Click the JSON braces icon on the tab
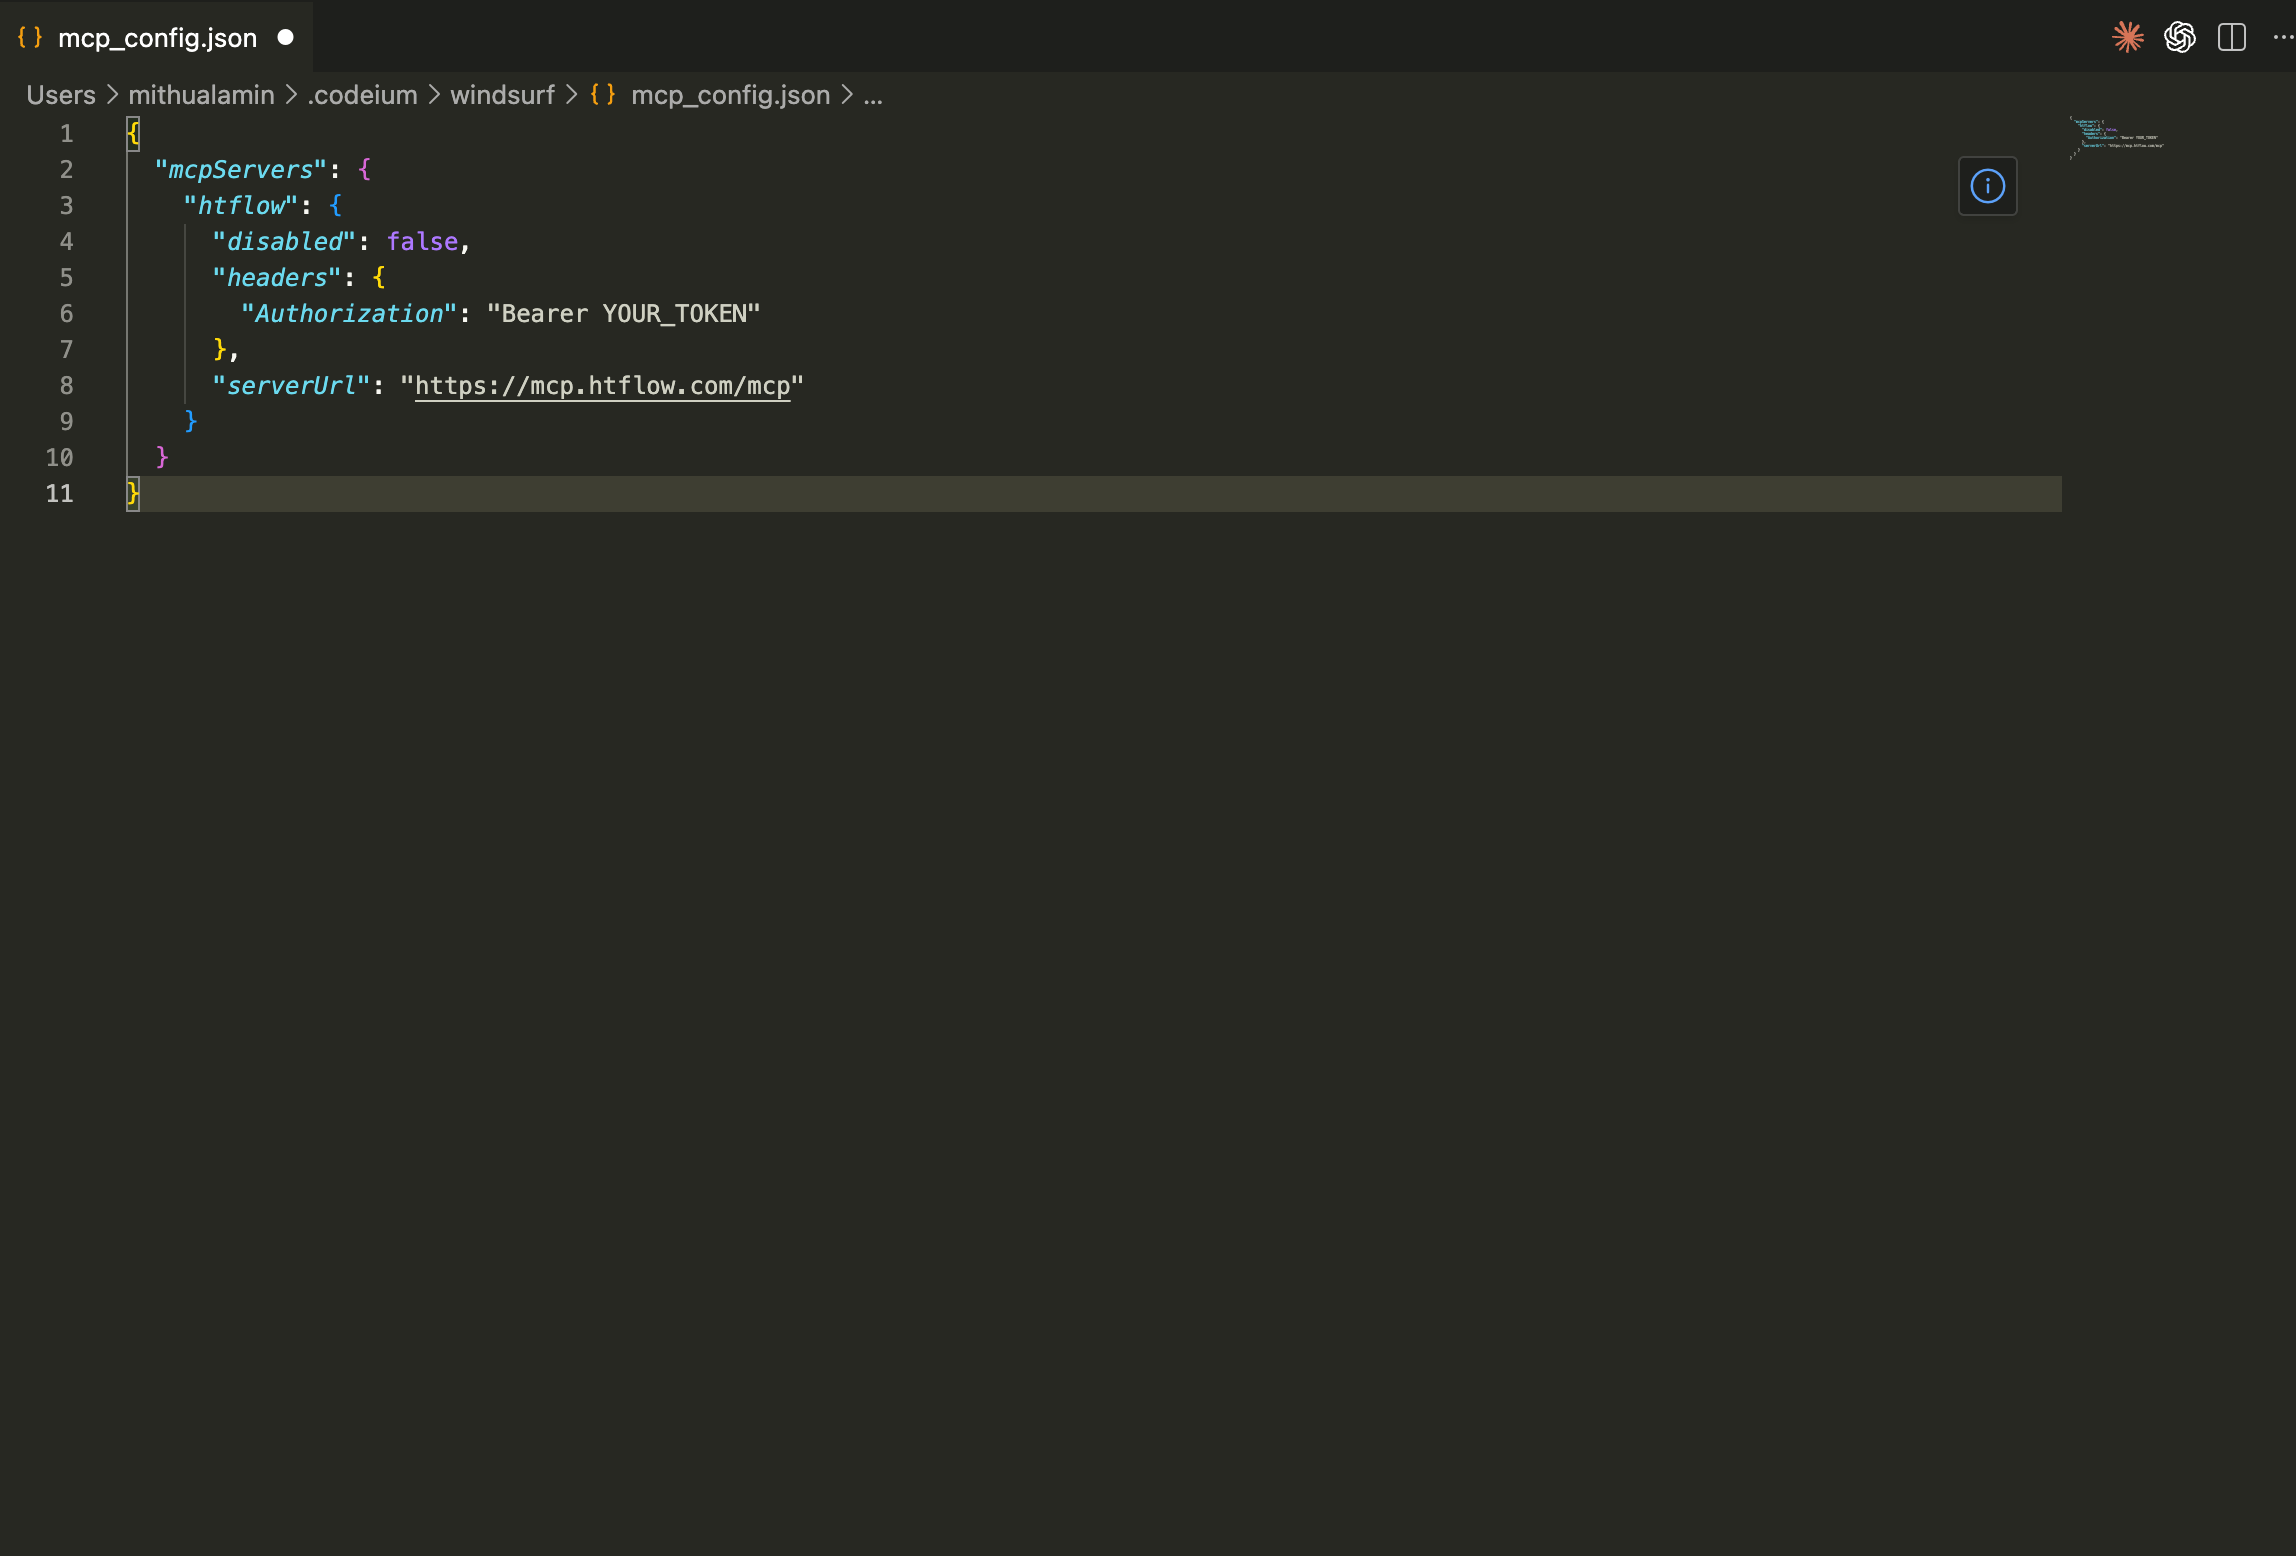This screenshot has height=1556, width=2296. tap(30, 37)
